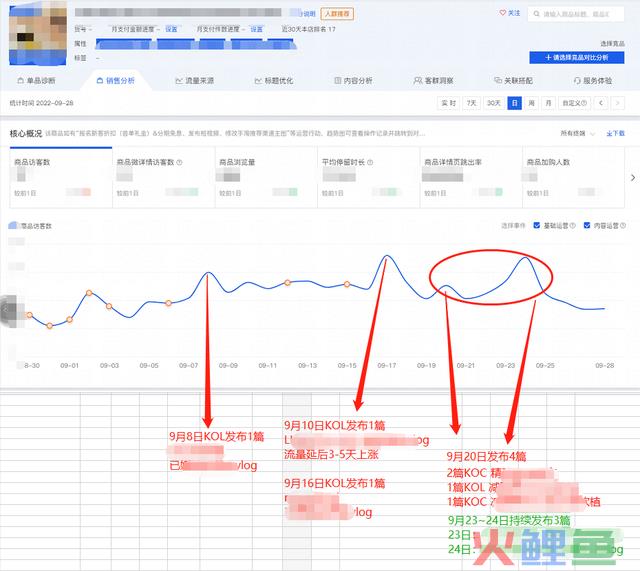Screen dimensions: 640x571
Task: Click event marker on chart near 09-15
Action: 347,284
